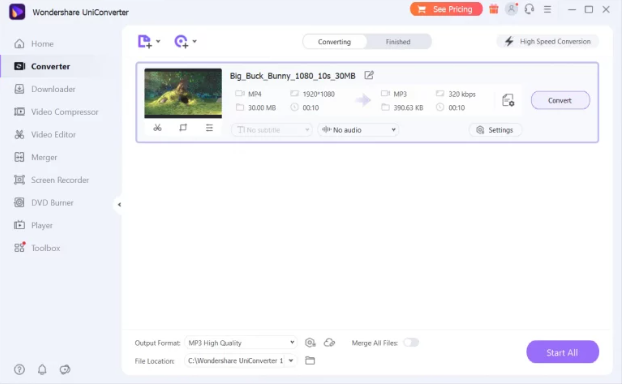Image resolution: width=624 pixels, height=389 pixels.
Task: Click the notification bell icon
Action: click(42, 370)
